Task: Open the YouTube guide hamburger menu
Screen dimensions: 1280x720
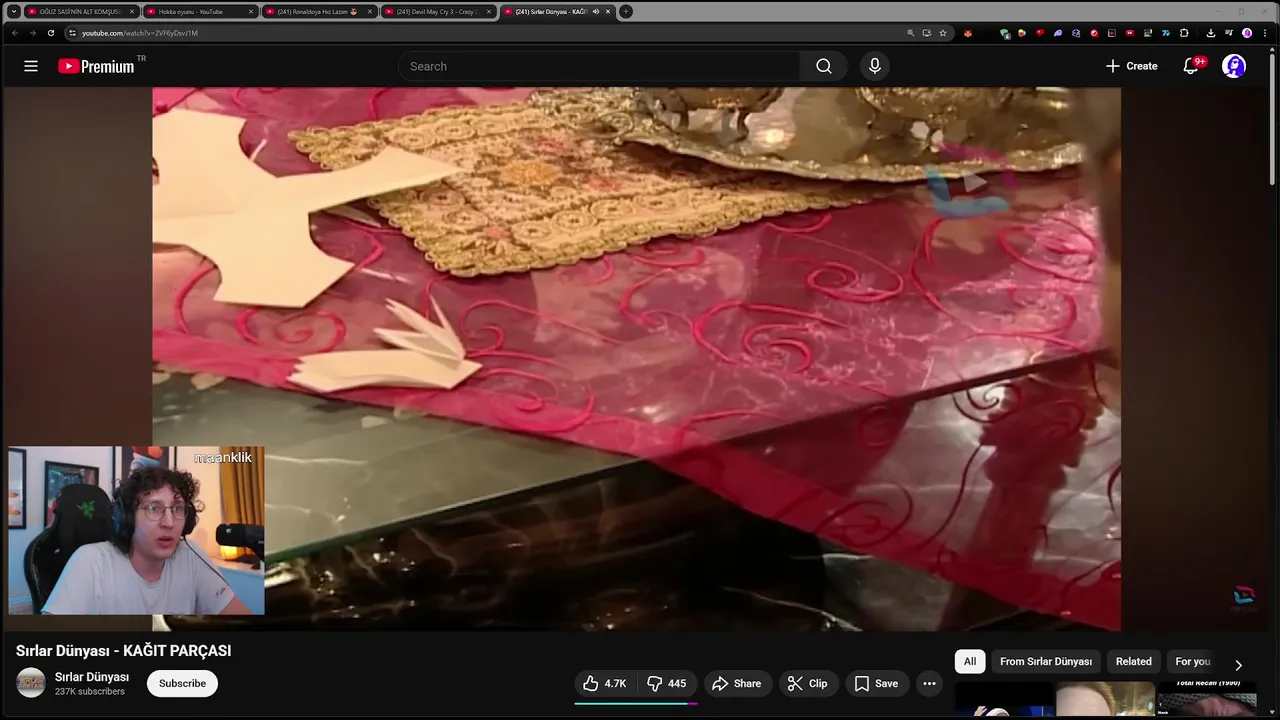Action: (x=31, y=66)
